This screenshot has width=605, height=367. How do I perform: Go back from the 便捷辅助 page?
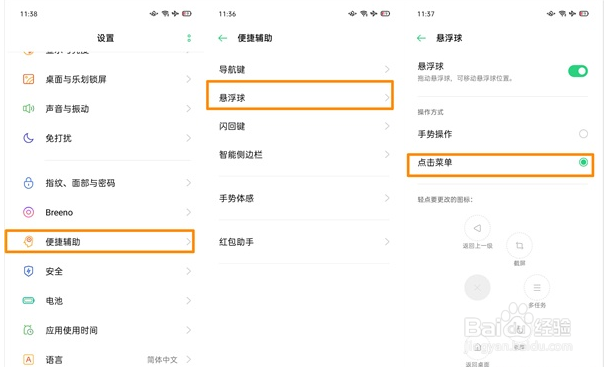tap(223, 38)
